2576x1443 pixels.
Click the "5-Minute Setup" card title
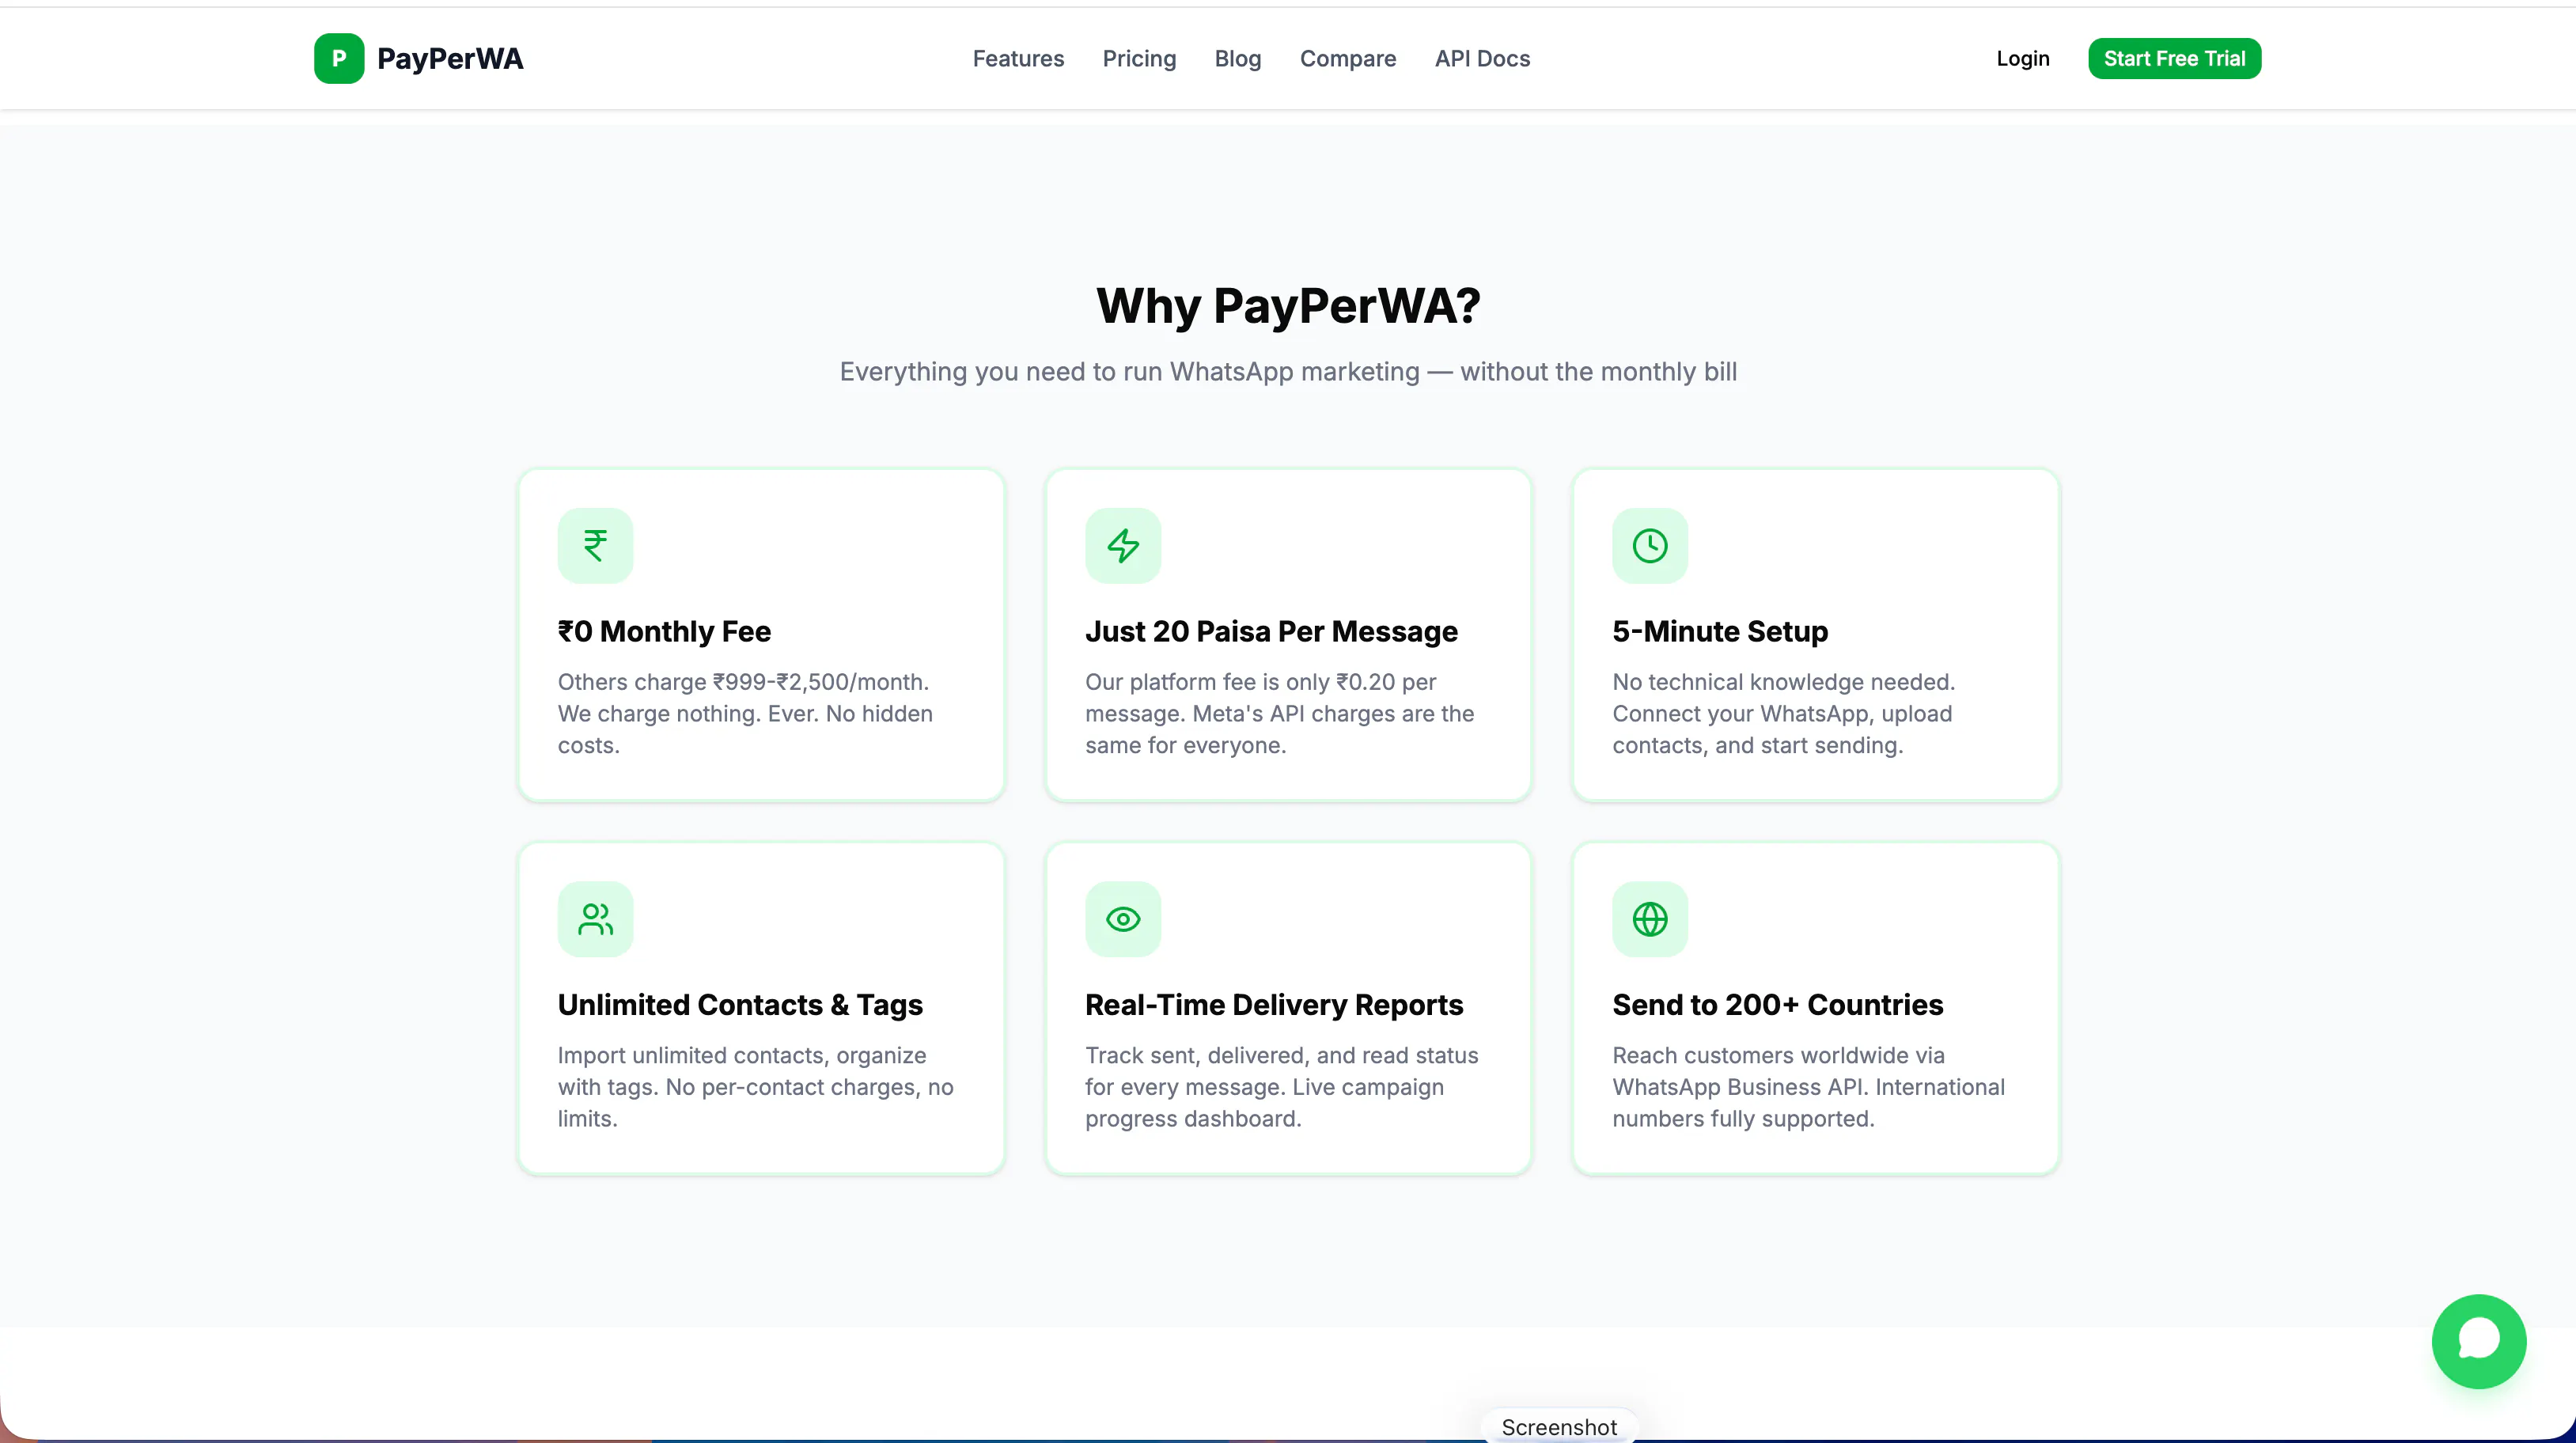1720,632
